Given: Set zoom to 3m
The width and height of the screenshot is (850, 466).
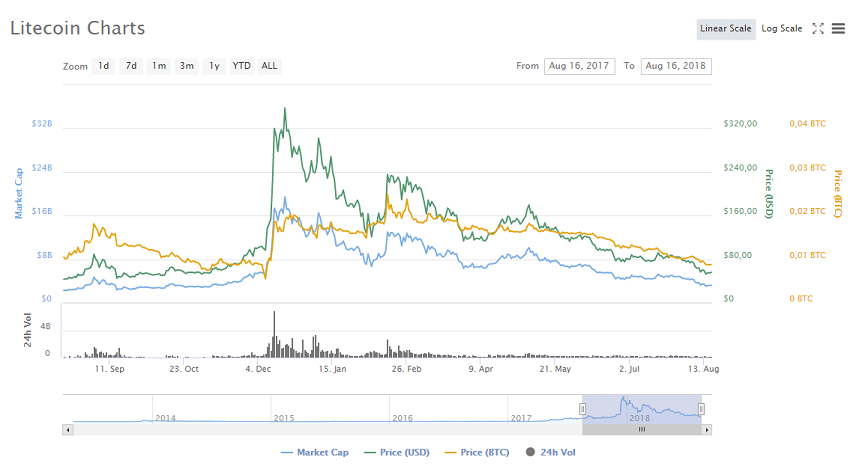Looking at the screenshot, I should pos(186,66).
